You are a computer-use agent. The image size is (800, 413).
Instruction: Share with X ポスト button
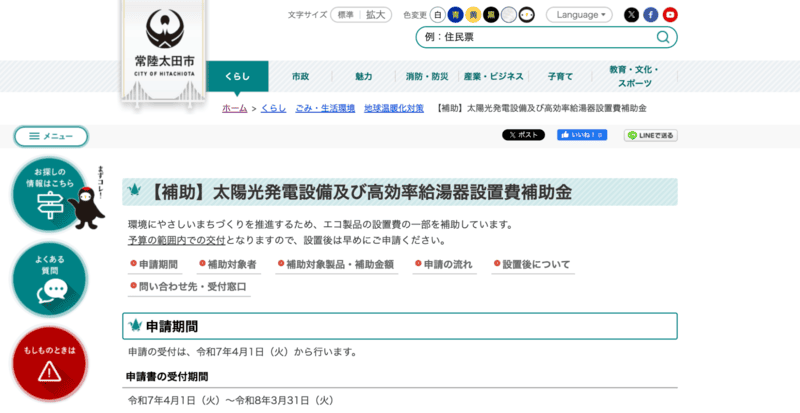[x=523, y=135]
